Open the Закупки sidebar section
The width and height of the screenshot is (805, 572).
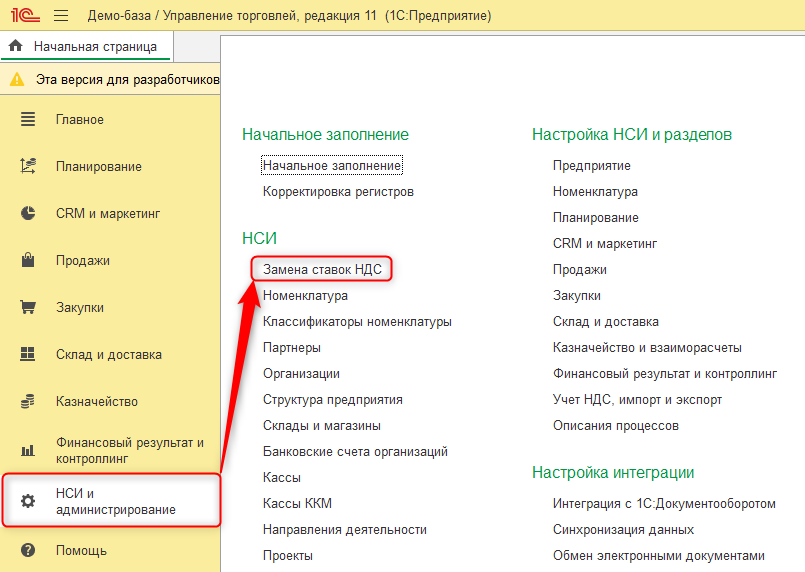(80, 308)
